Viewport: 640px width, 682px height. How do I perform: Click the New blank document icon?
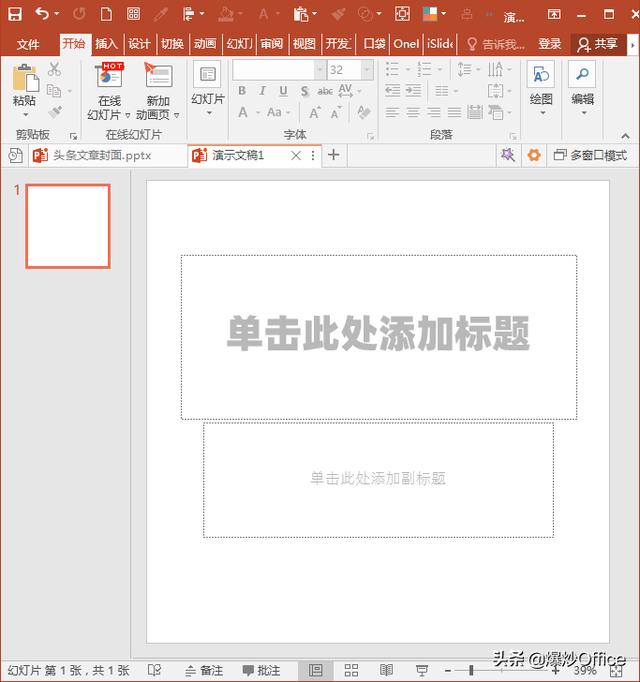click(x=106, y=14)
